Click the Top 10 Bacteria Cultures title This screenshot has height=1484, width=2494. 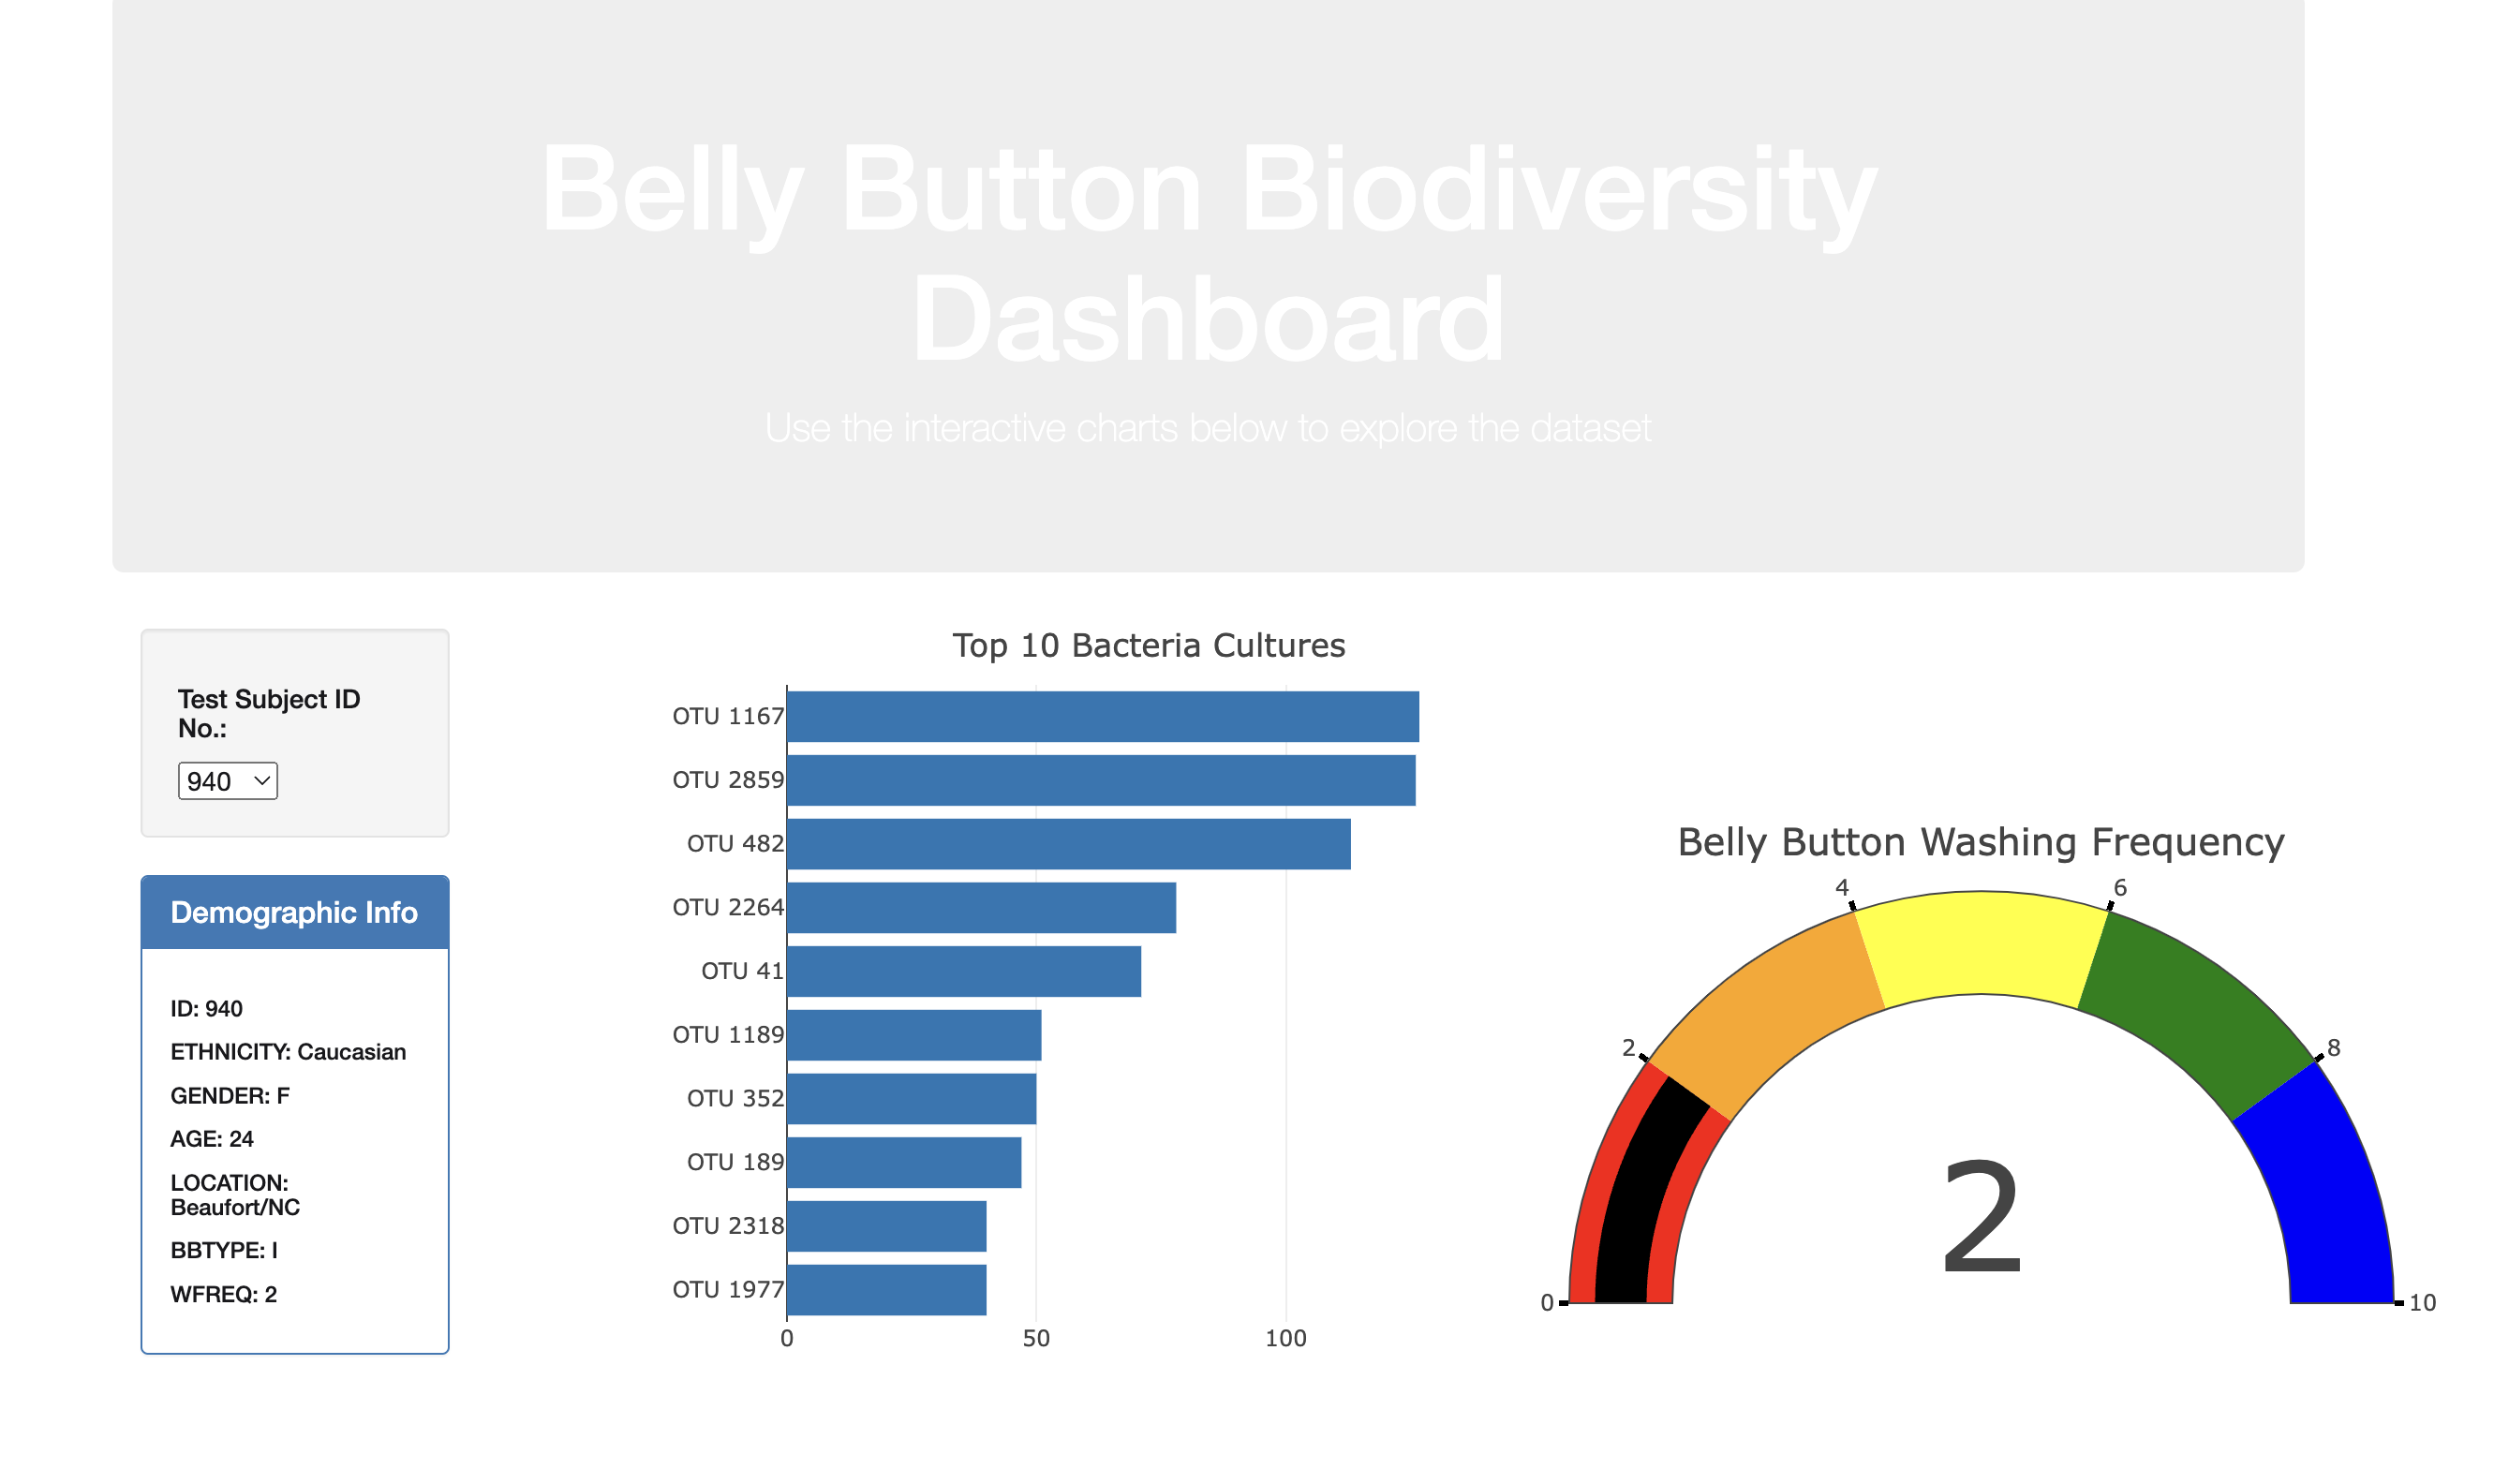(x=1148, y=645)
